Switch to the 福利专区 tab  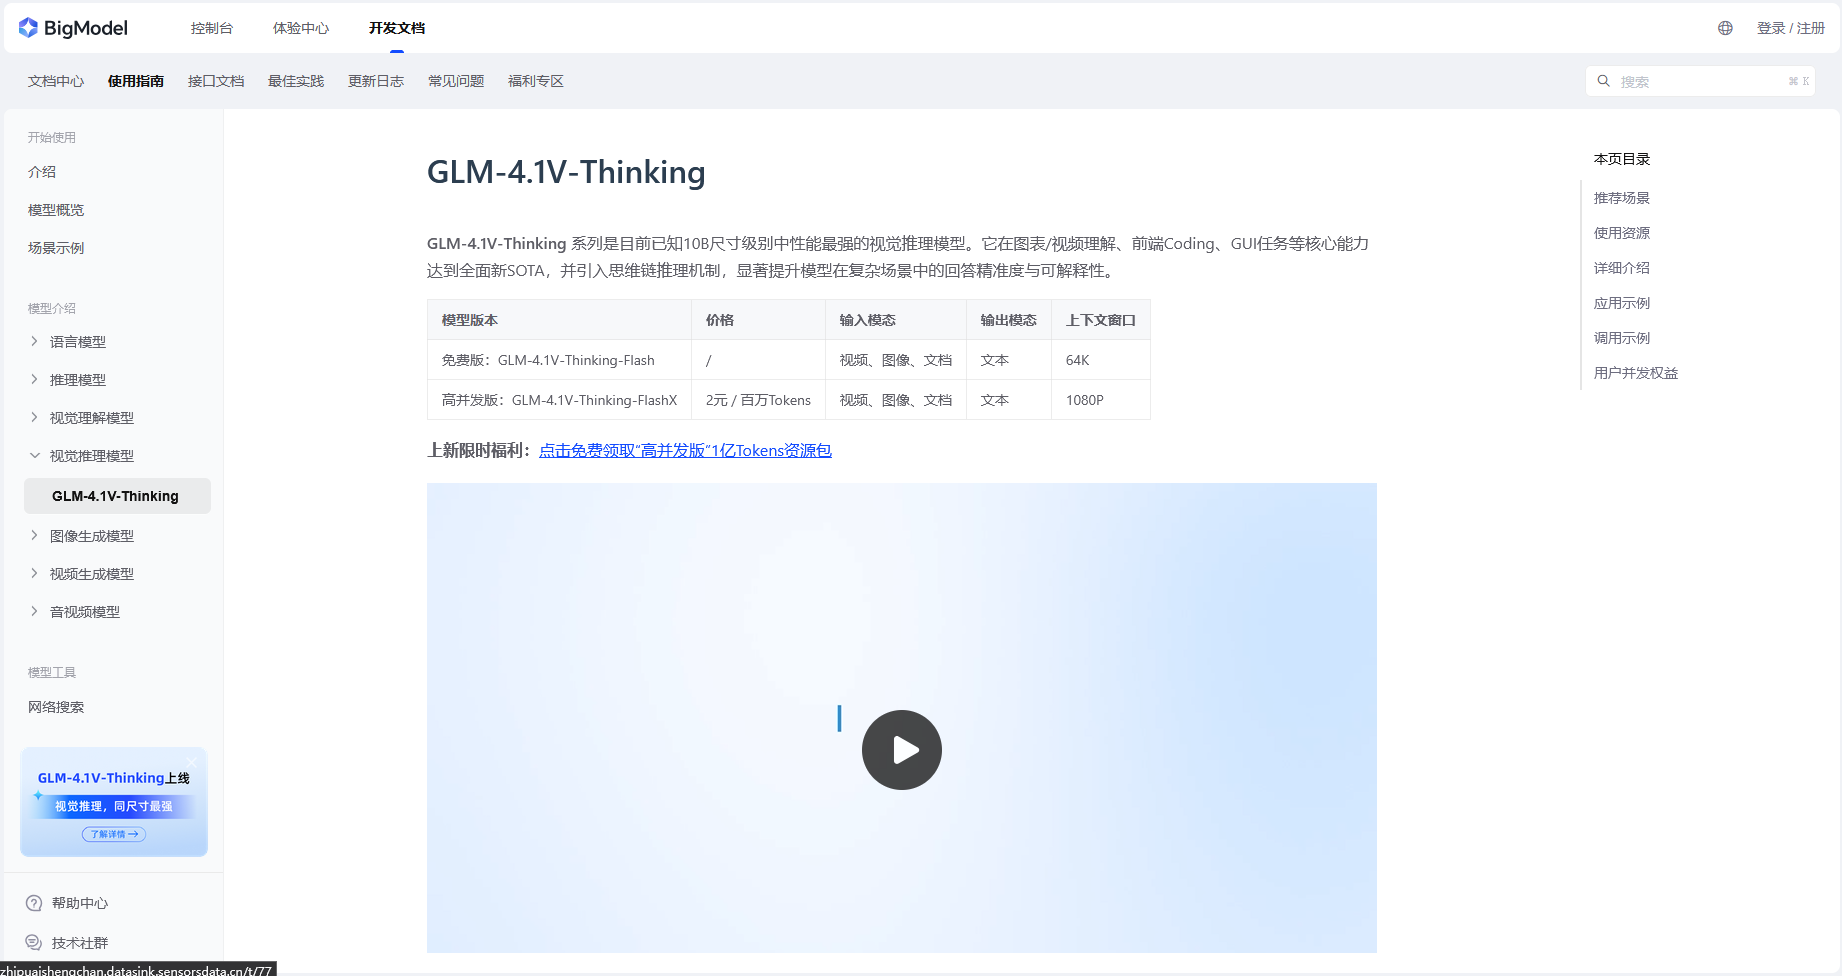(536, 81)
